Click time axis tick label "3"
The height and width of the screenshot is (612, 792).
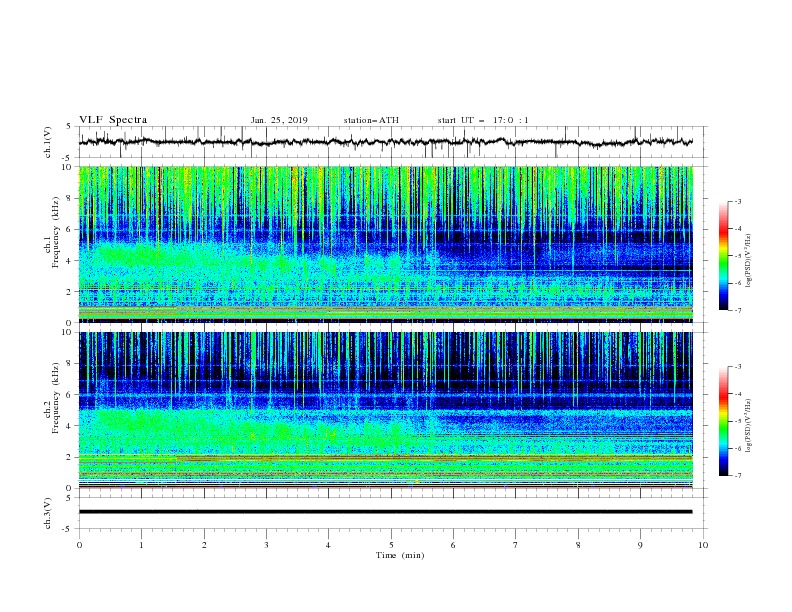click(x=266, y=545)
